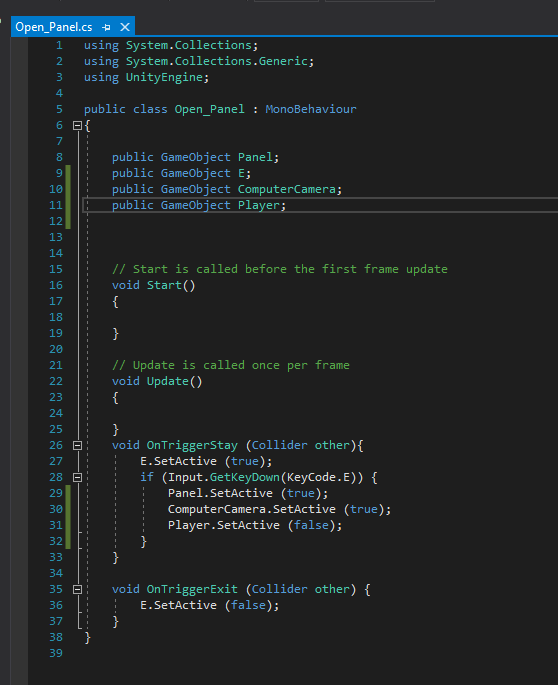Collapse the OnTriggerExit method at line 35
The width and height of the screenshot is (558, 685).
77,590
